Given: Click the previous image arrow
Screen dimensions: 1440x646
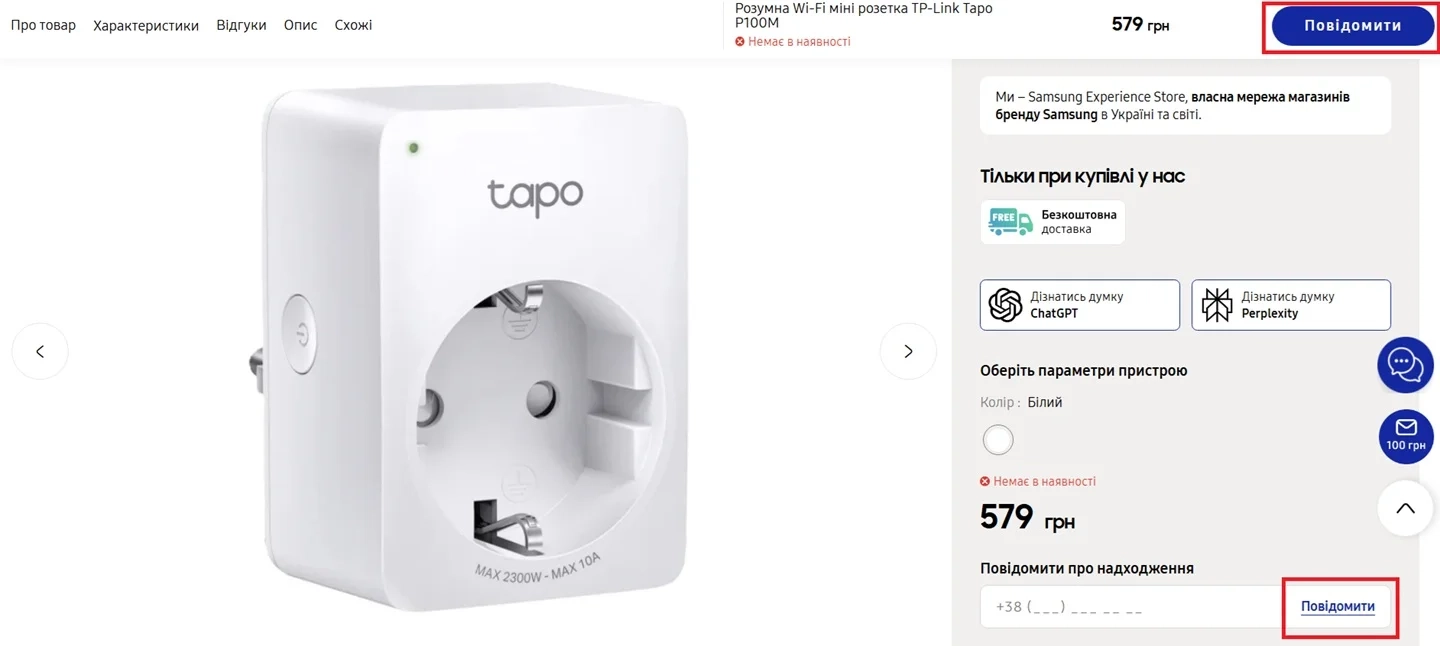Looking at the screenshot, I should point(40,351).
